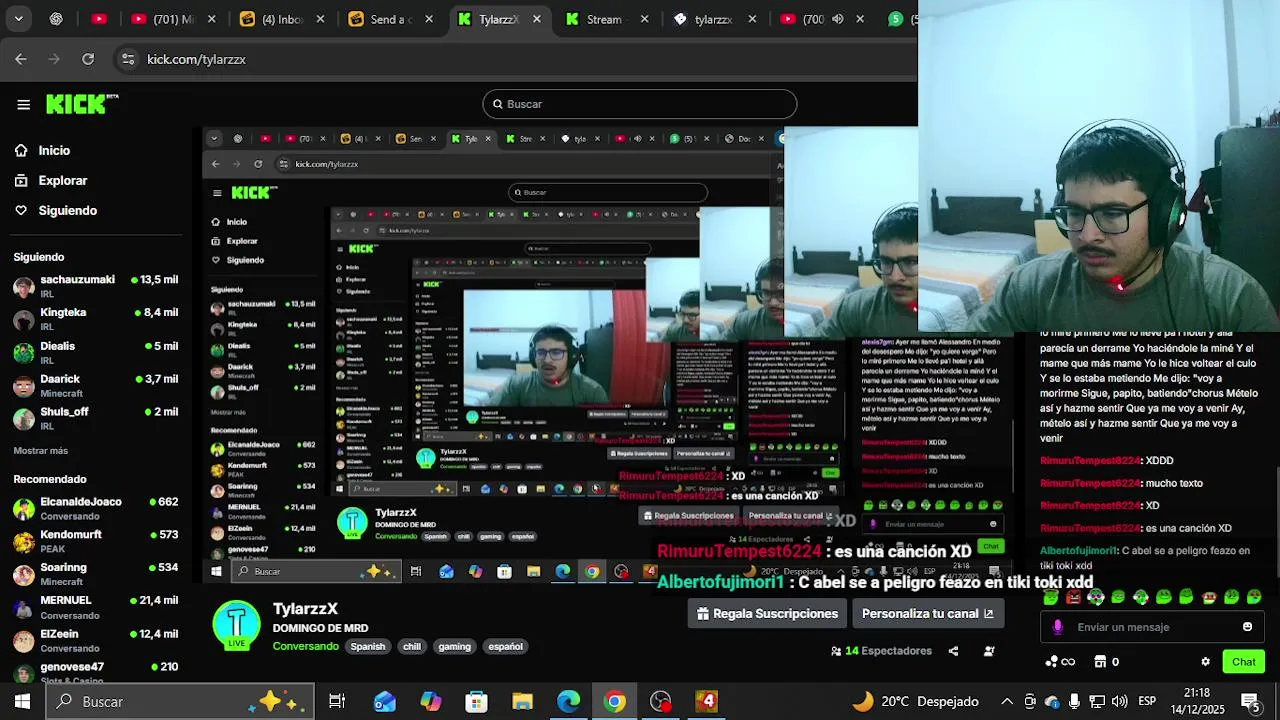View site information for kick.com
The width and height of the screenshot is (1280, 720).
(128, 59)
